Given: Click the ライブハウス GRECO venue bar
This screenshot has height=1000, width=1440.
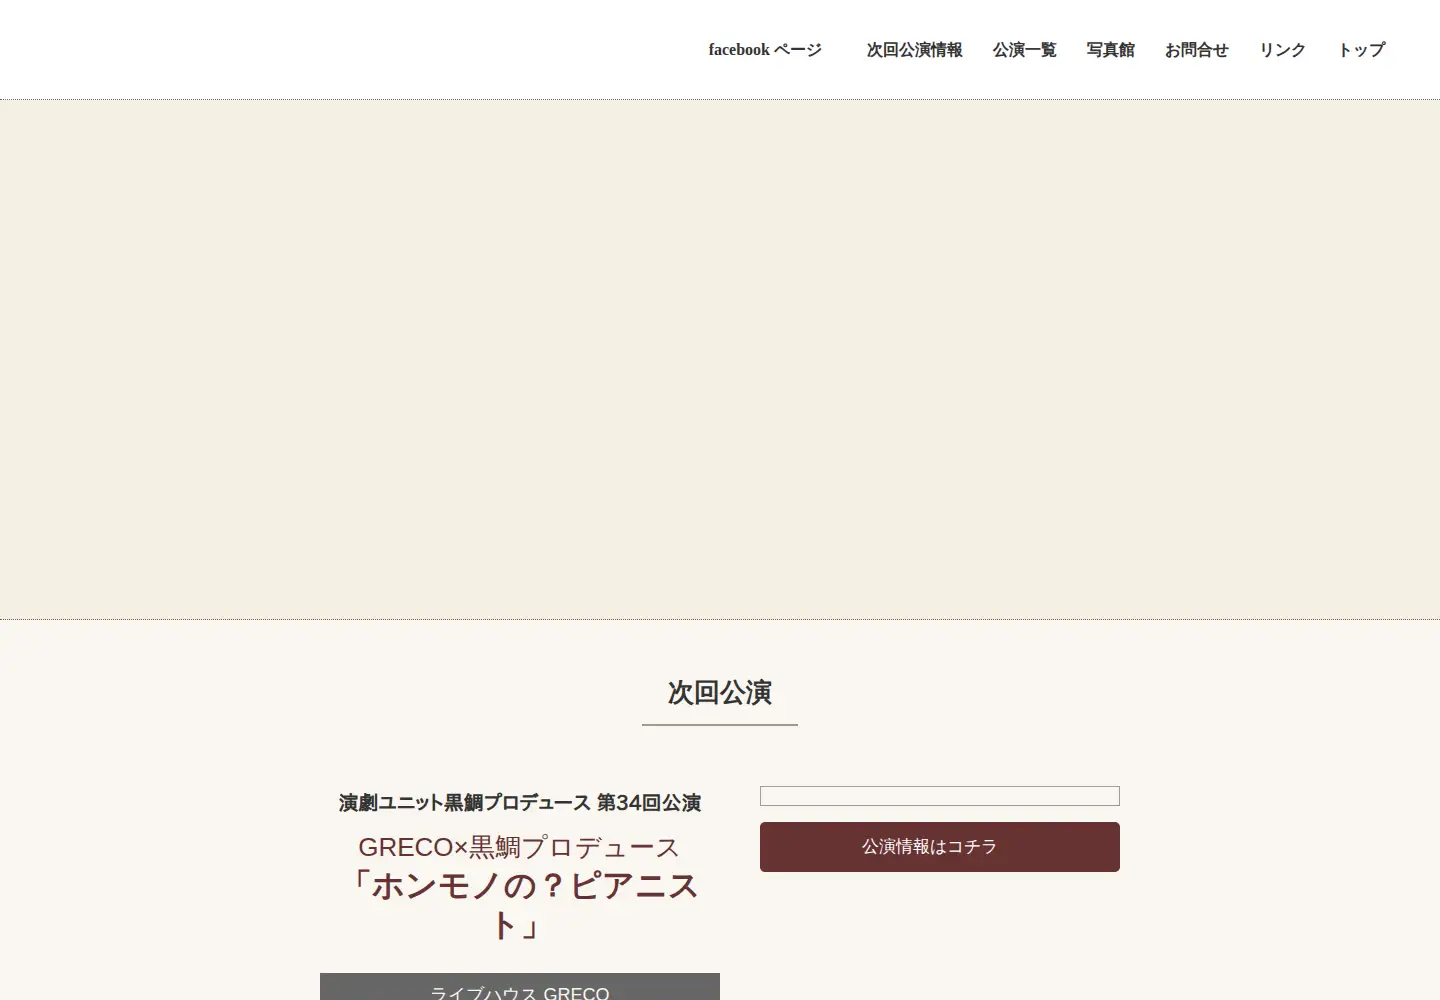Looking at the screenshot, I should [520, 987].
